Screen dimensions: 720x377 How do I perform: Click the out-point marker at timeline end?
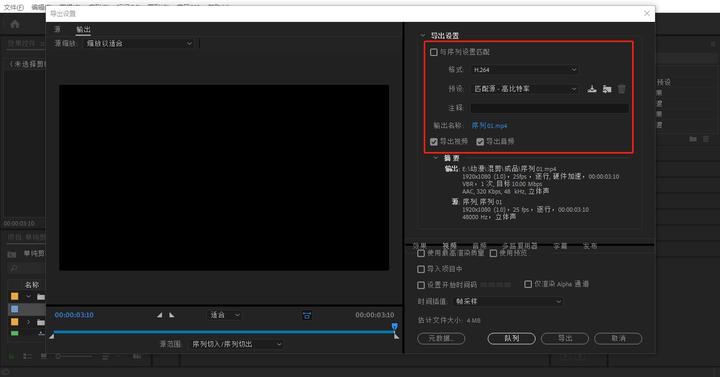396,336
